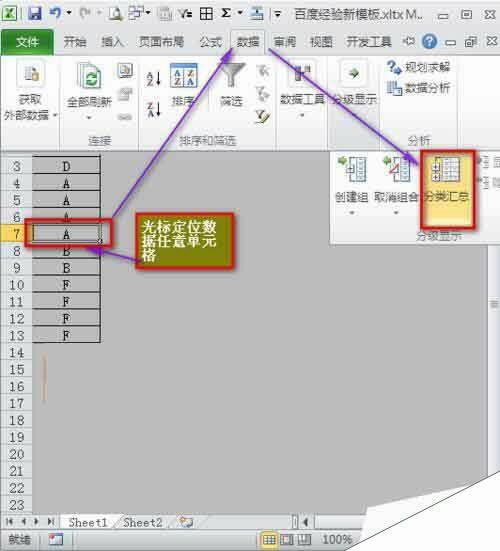Click the macro recording icon in status bar

coord(56,539)
